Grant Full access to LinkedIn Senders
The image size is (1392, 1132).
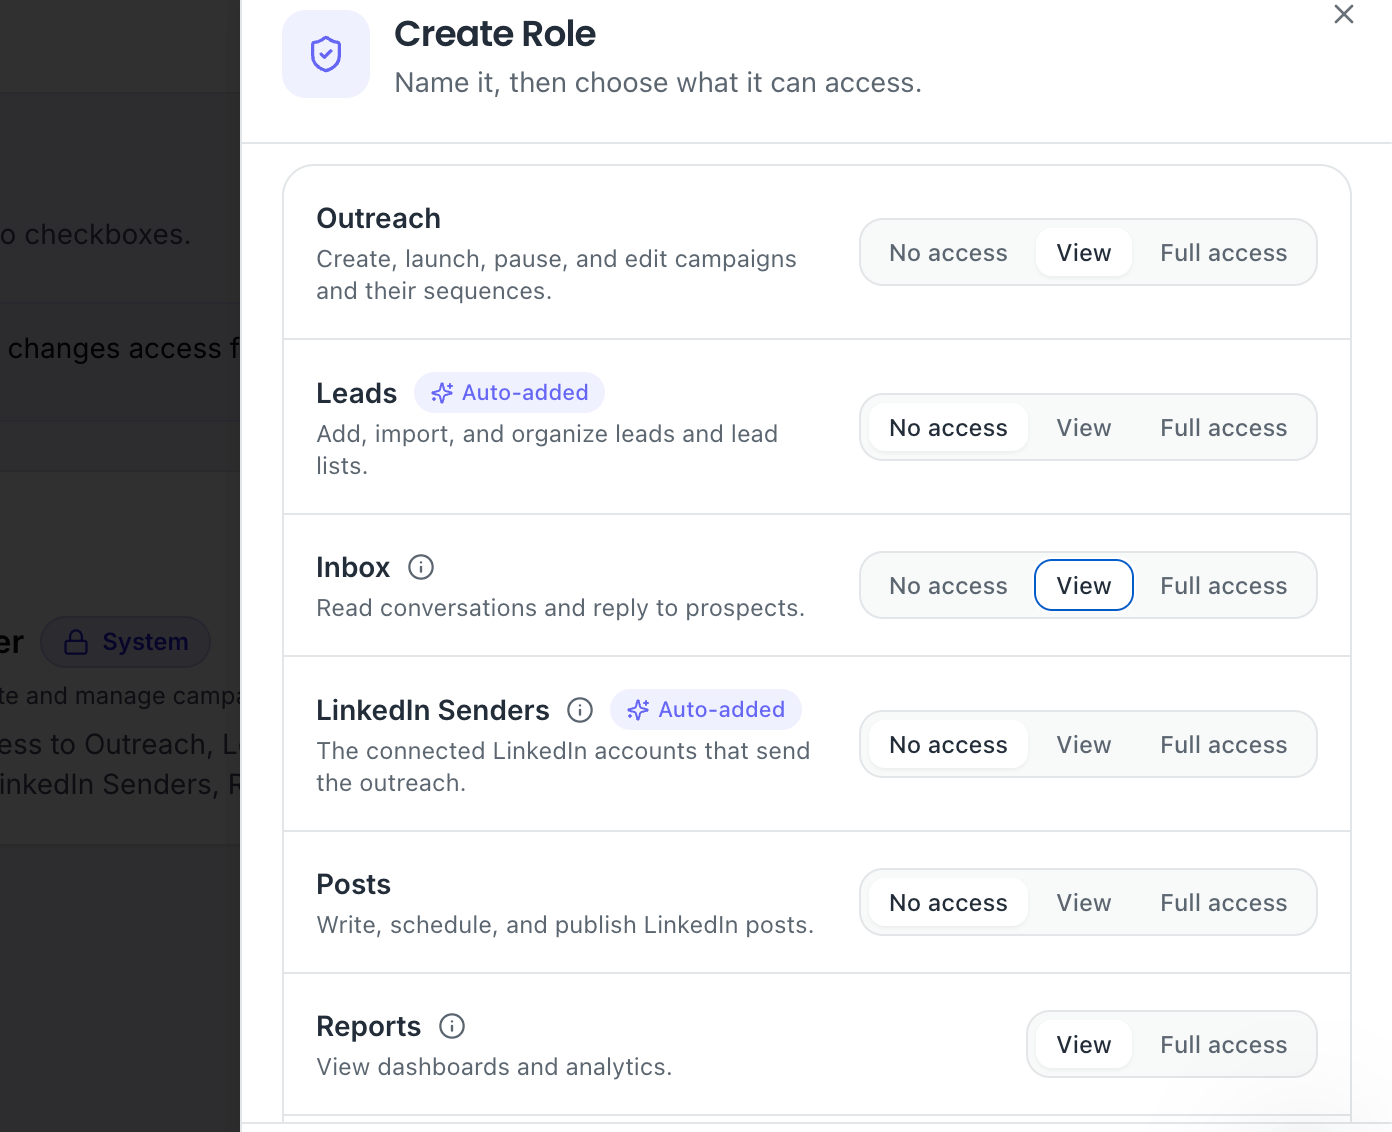1224,745
